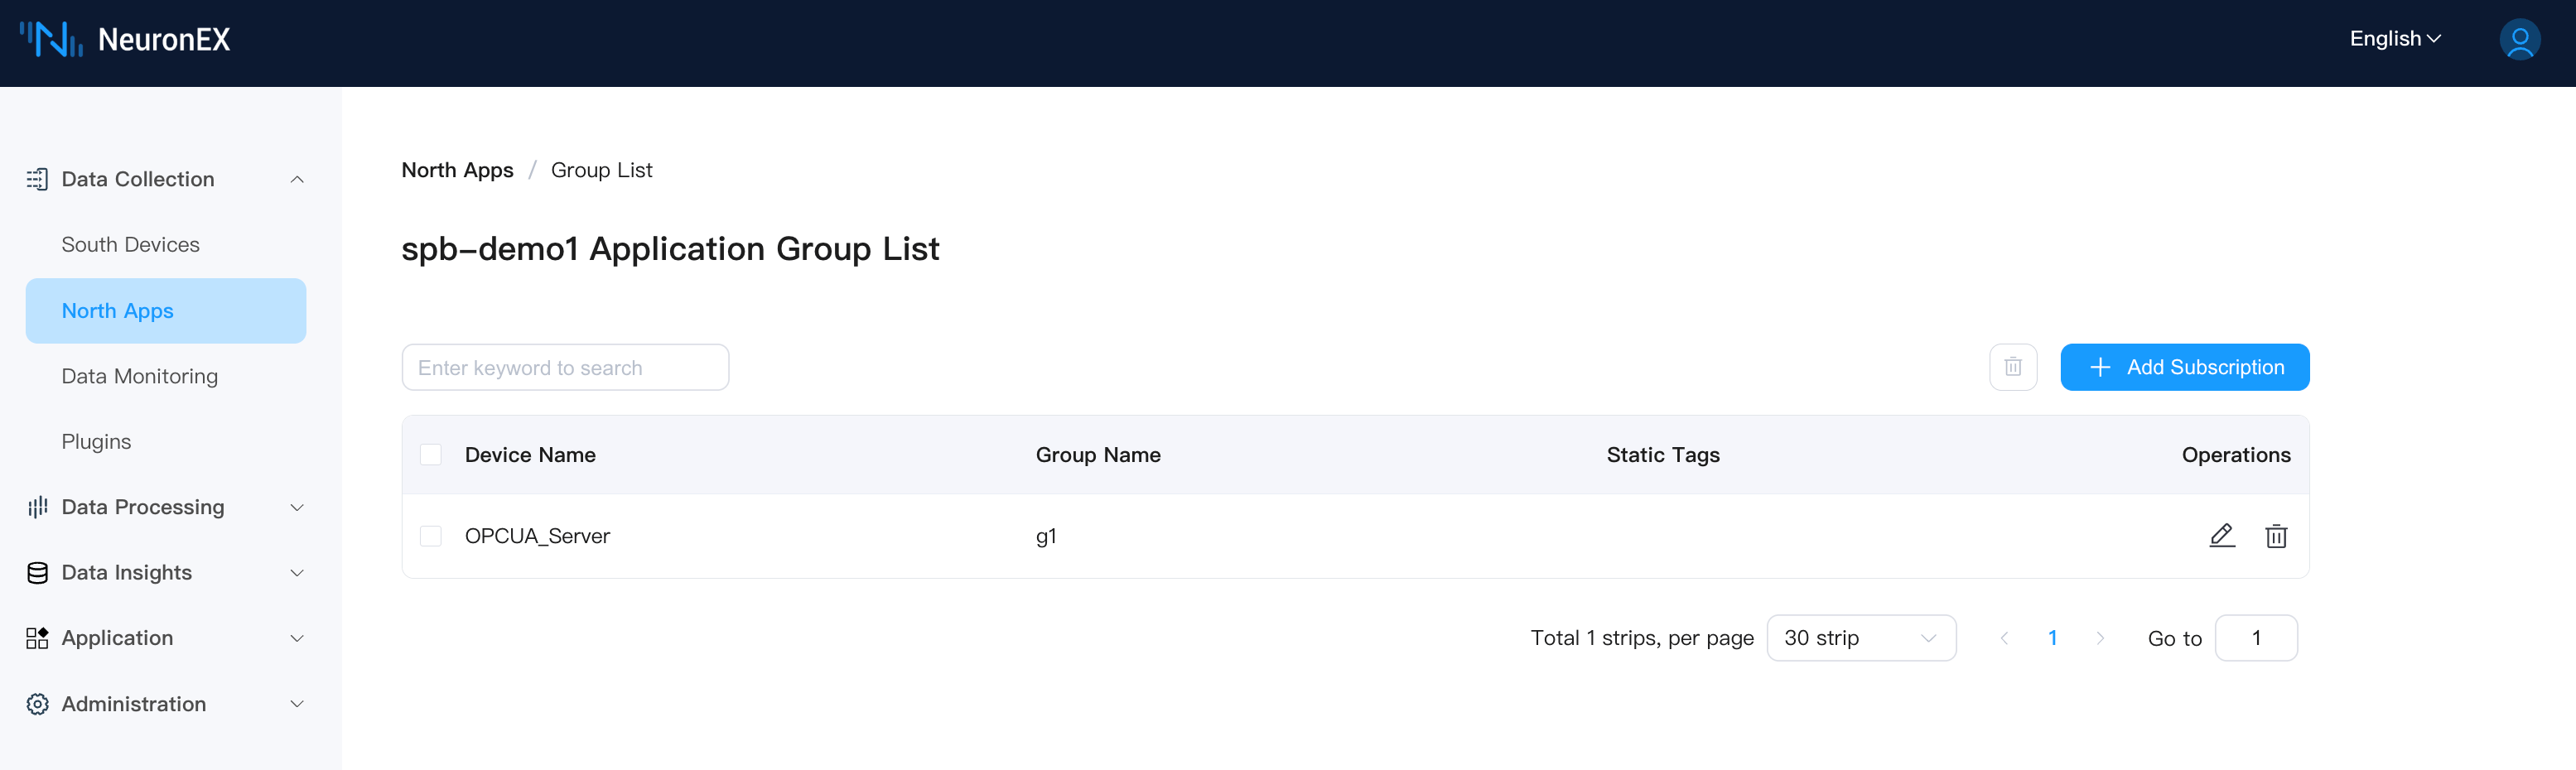
Task: Select all rows via header checkbox
Action: [x=431, y=455]
